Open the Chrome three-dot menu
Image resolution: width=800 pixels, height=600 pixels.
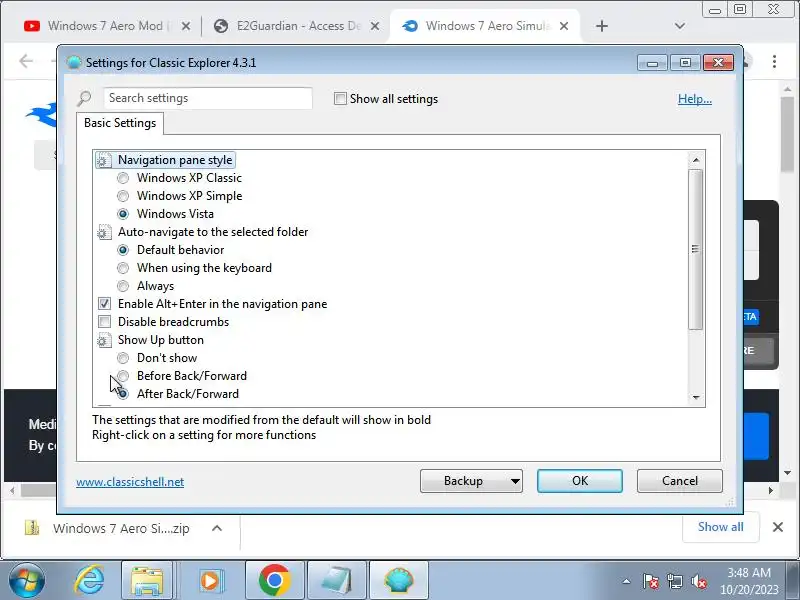tap(774, 62)
